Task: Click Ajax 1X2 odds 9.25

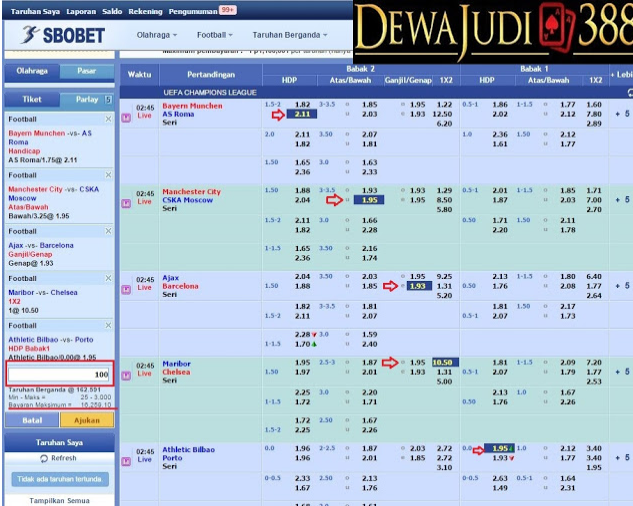Action: 444,277
